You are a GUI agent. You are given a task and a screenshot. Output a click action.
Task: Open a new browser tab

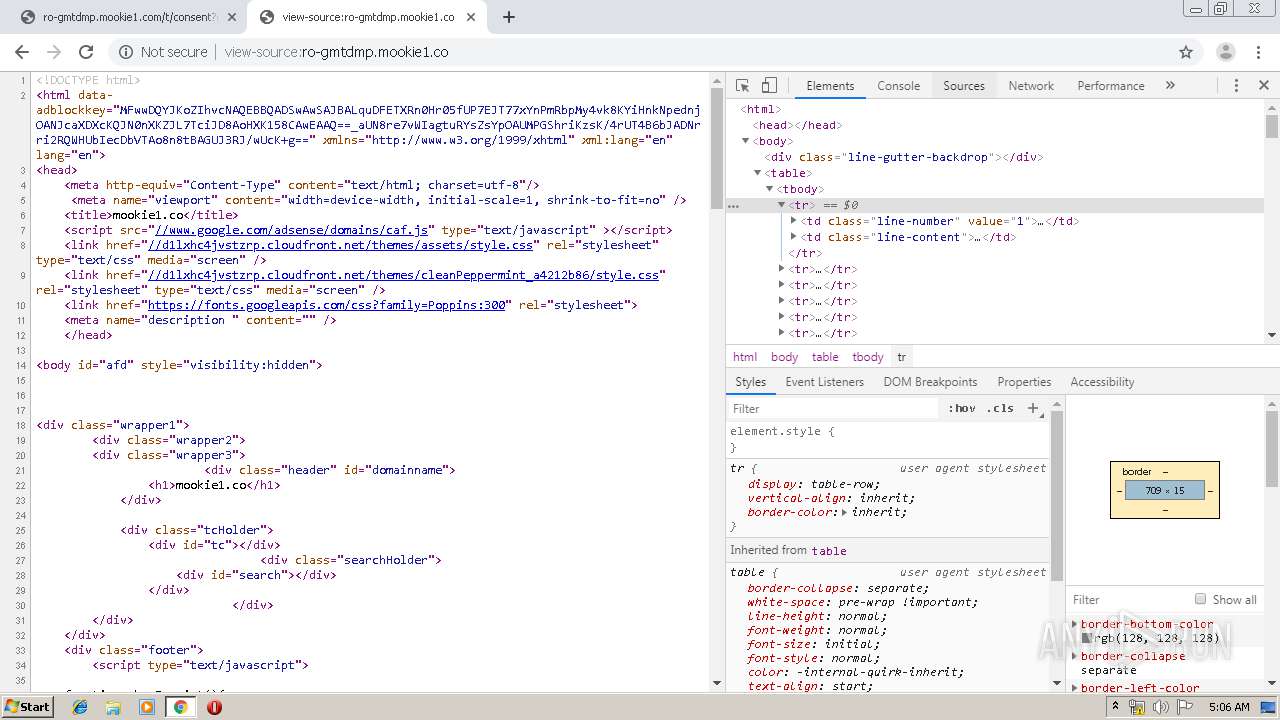coord(508,17)
